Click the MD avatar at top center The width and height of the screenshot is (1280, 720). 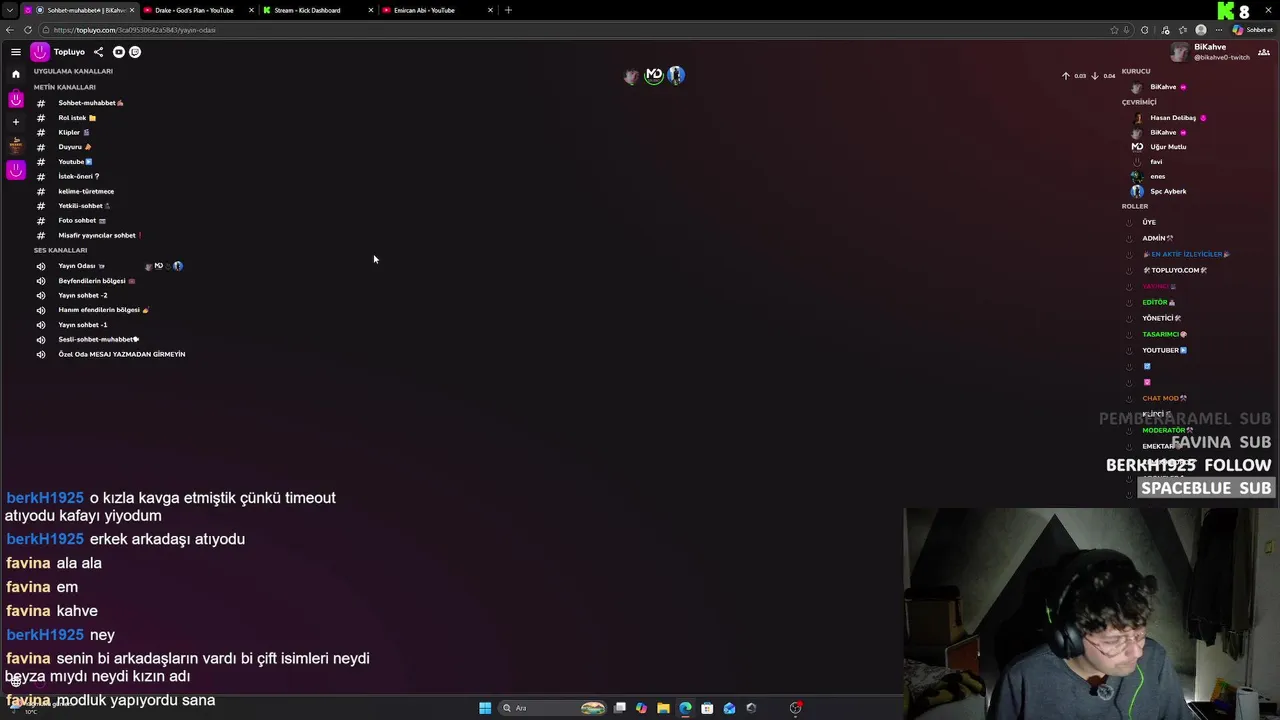point(654,75)
